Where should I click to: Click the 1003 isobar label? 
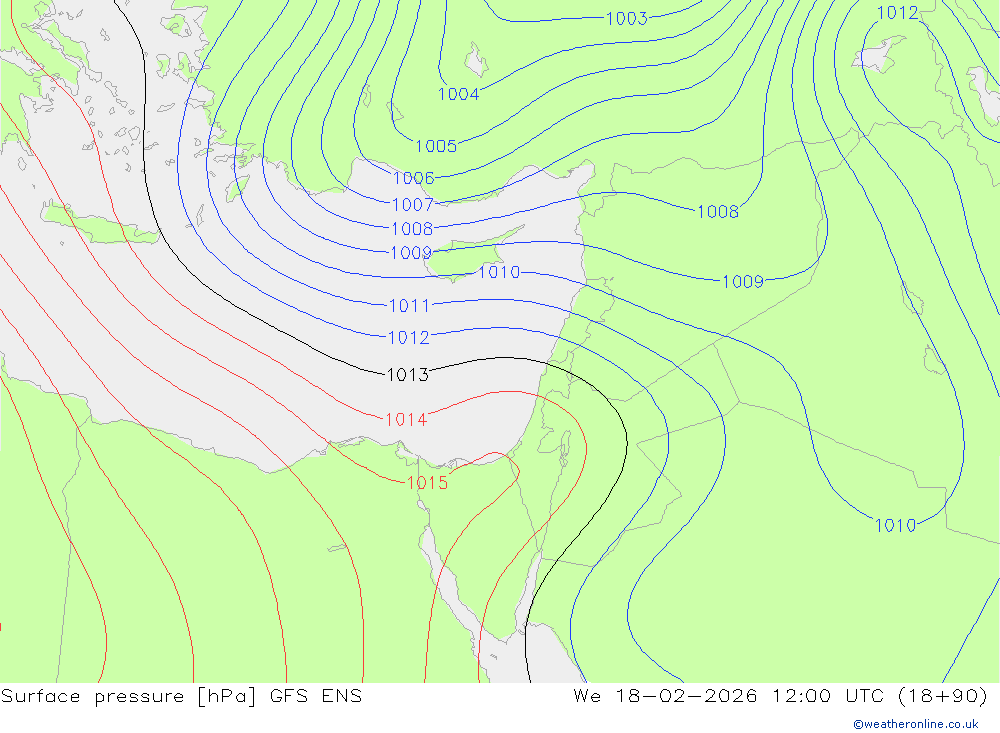click(x=626, y=19)
